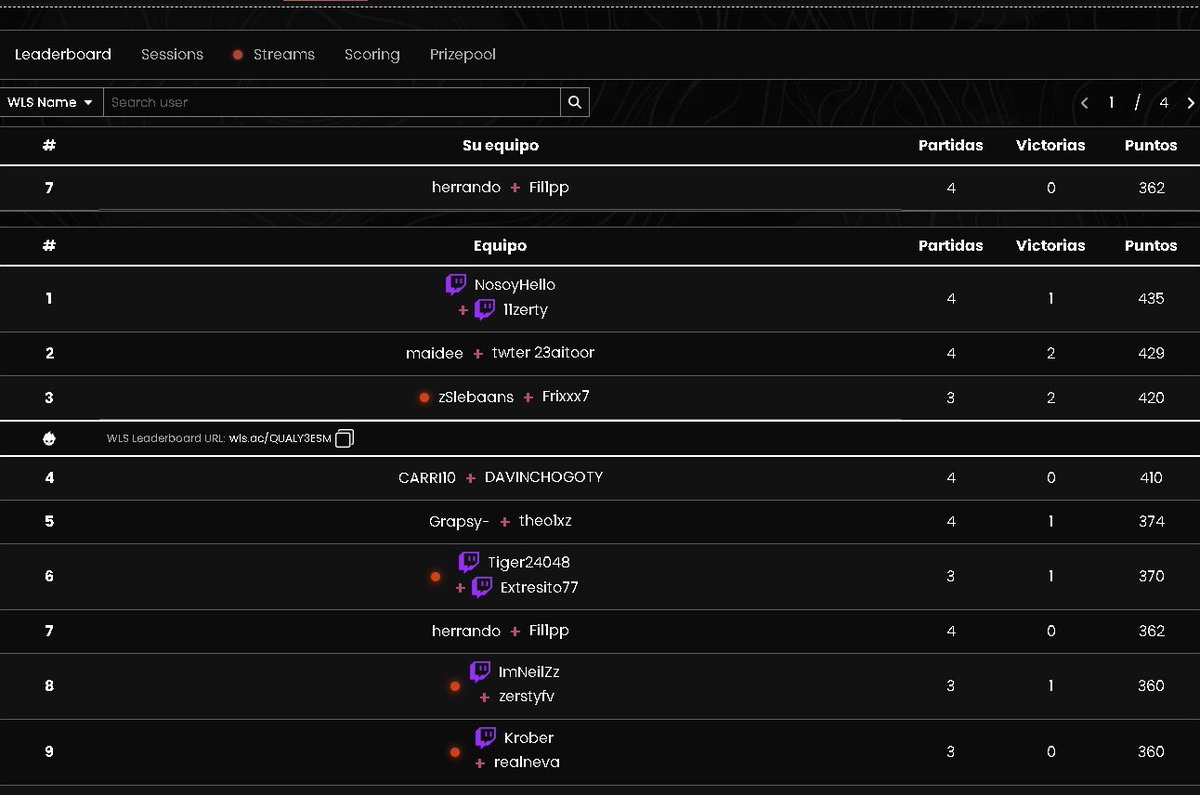Expand the WLS Name dropdown
Screen dimensions: 1200x795
point(51,102)
